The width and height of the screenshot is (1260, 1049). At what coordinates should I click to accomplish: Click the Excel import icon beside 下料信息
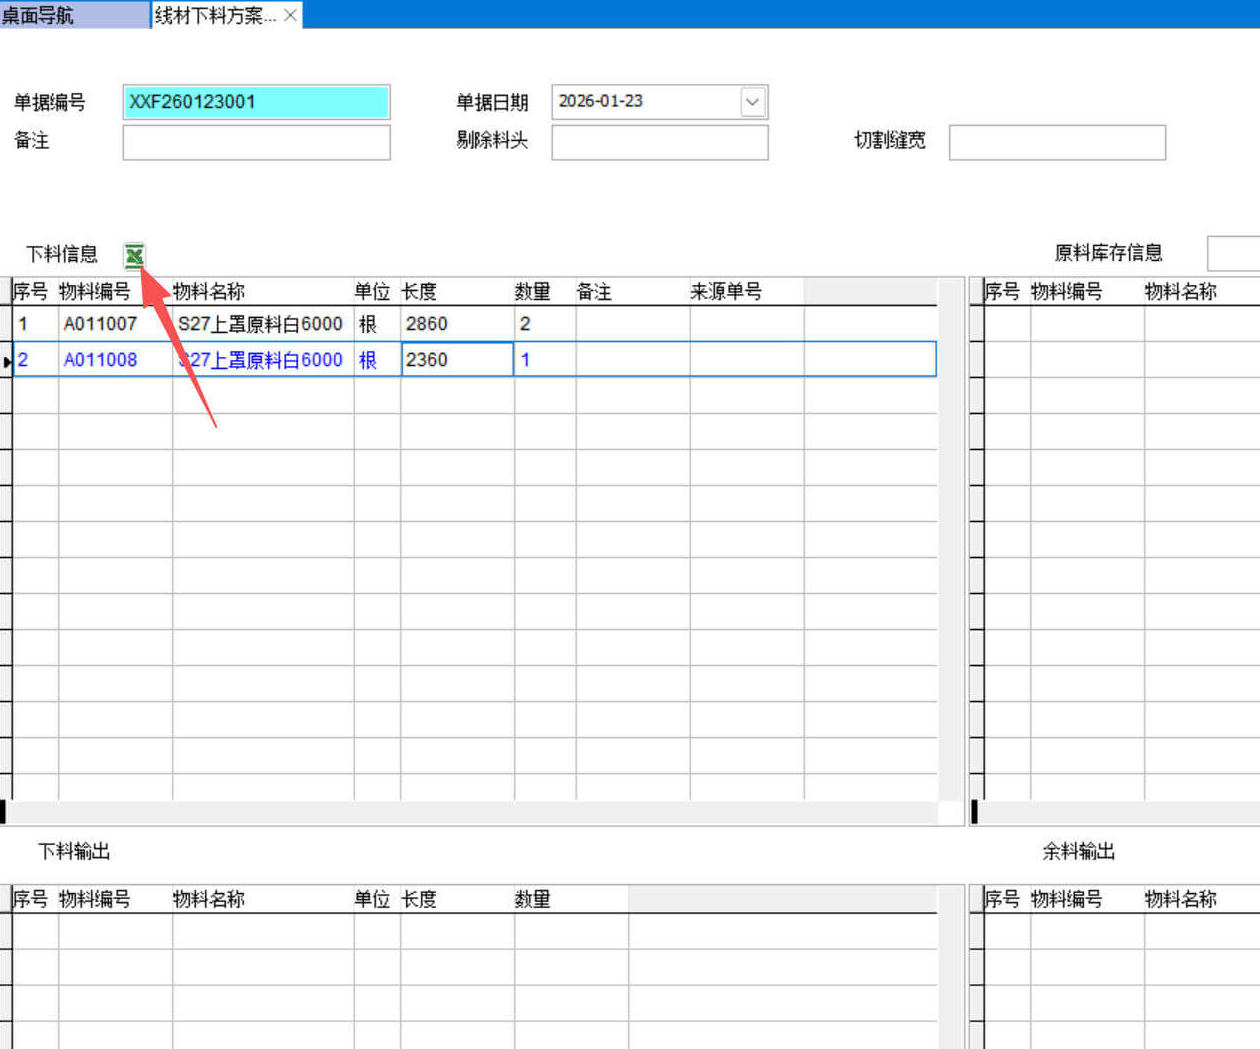[134, 256]
